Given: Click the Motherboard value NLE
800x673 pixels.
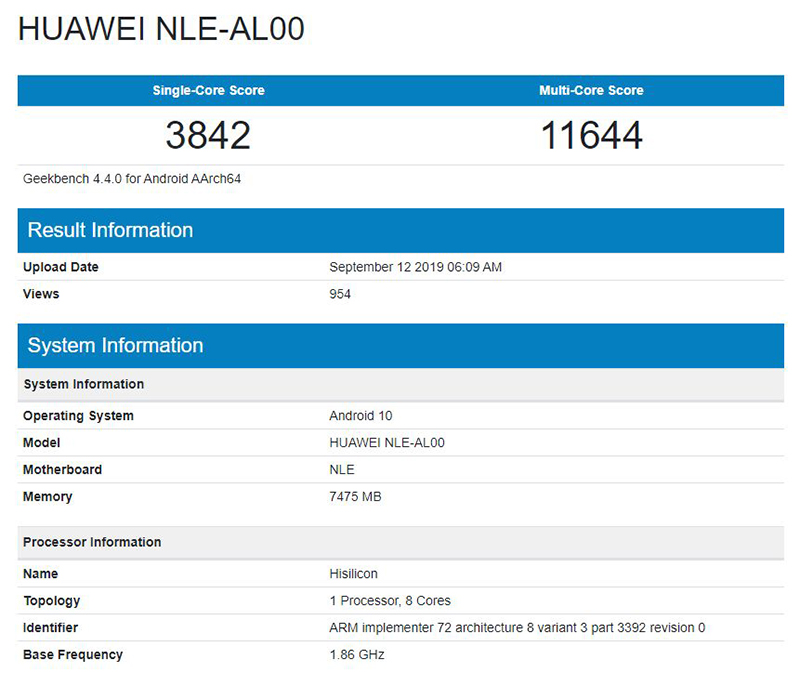Looking at the screenshot, I should [342, 470].
